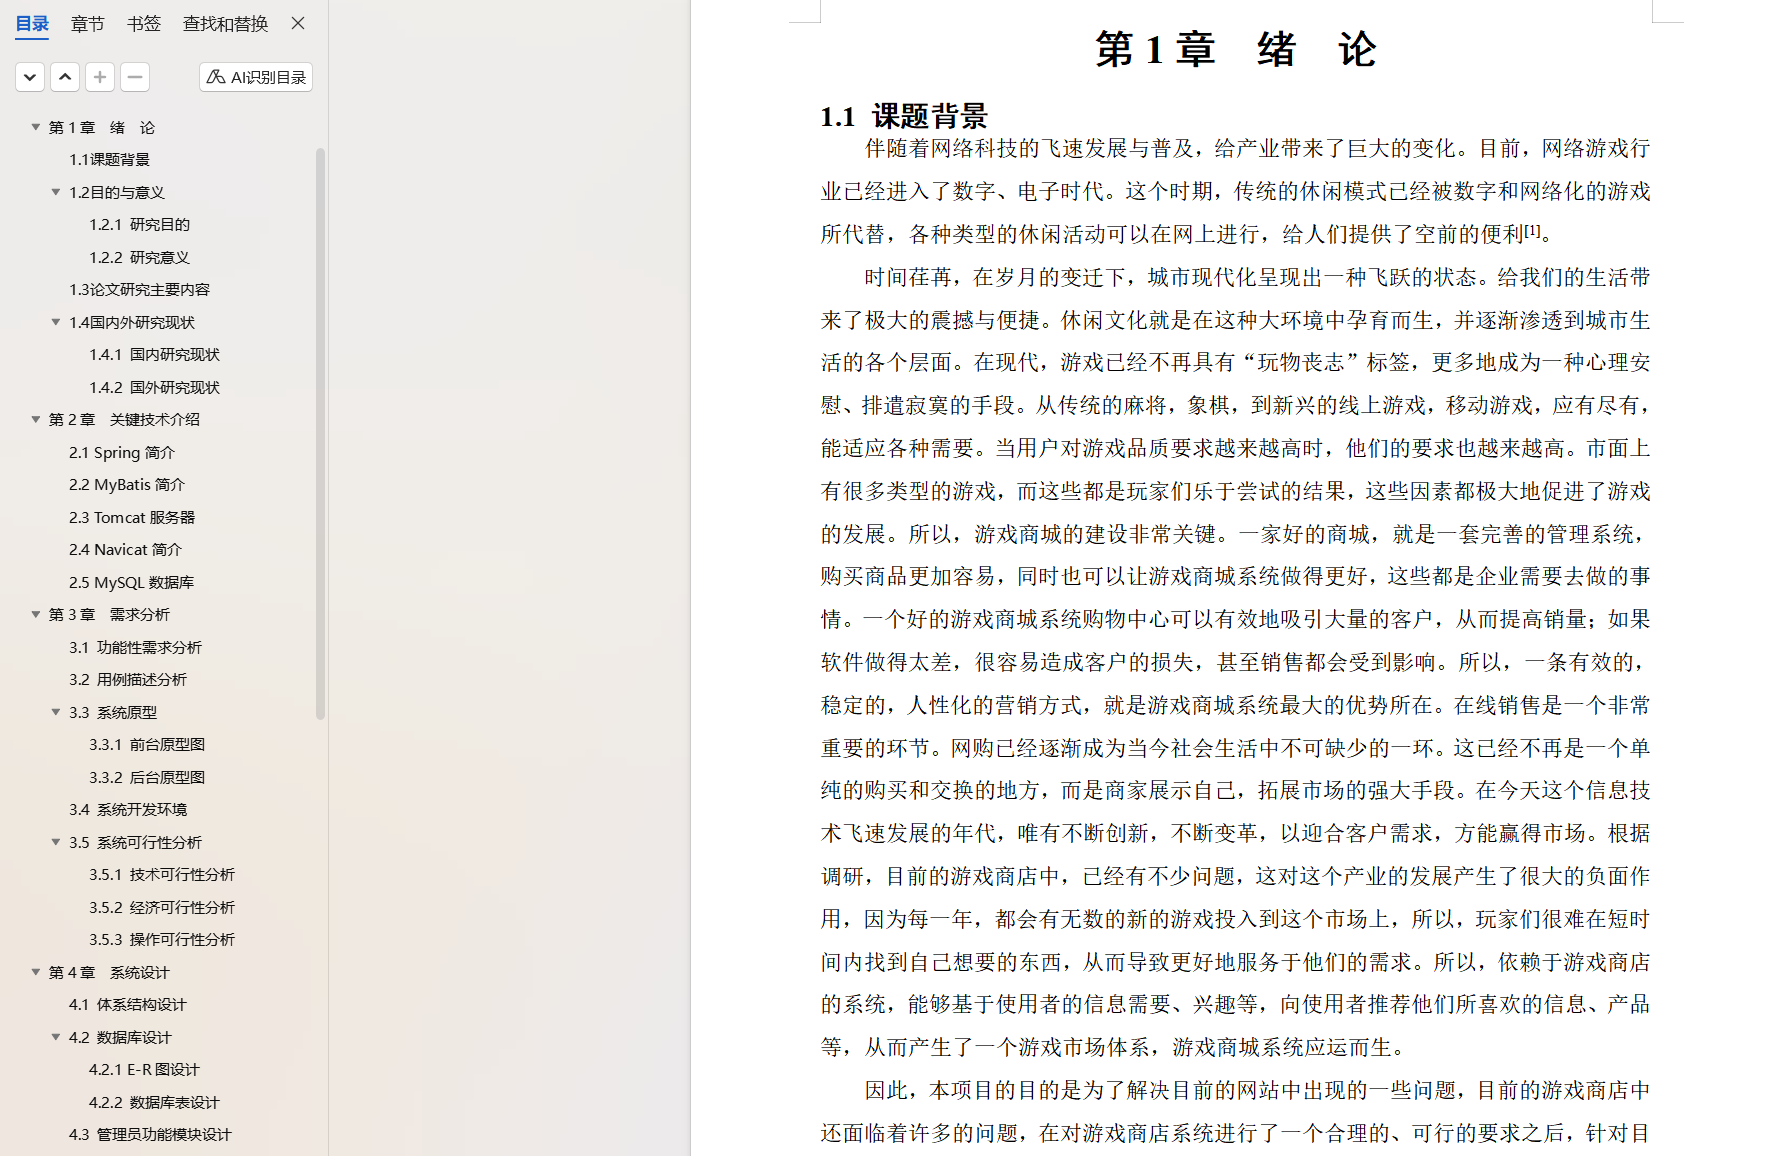Click the outline pane vertical scrollbar

(320, 433)
